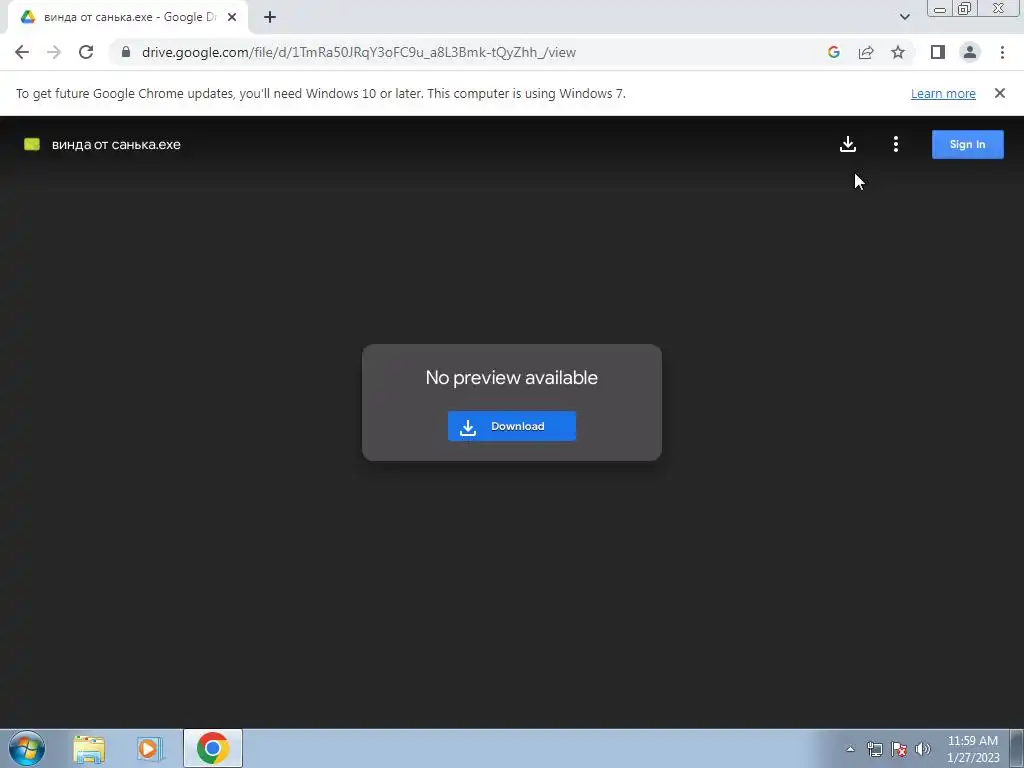This screenshot has width=1024, height=768.
Task: Open Windows Media Player from taskbar
Action: point(150,748)
